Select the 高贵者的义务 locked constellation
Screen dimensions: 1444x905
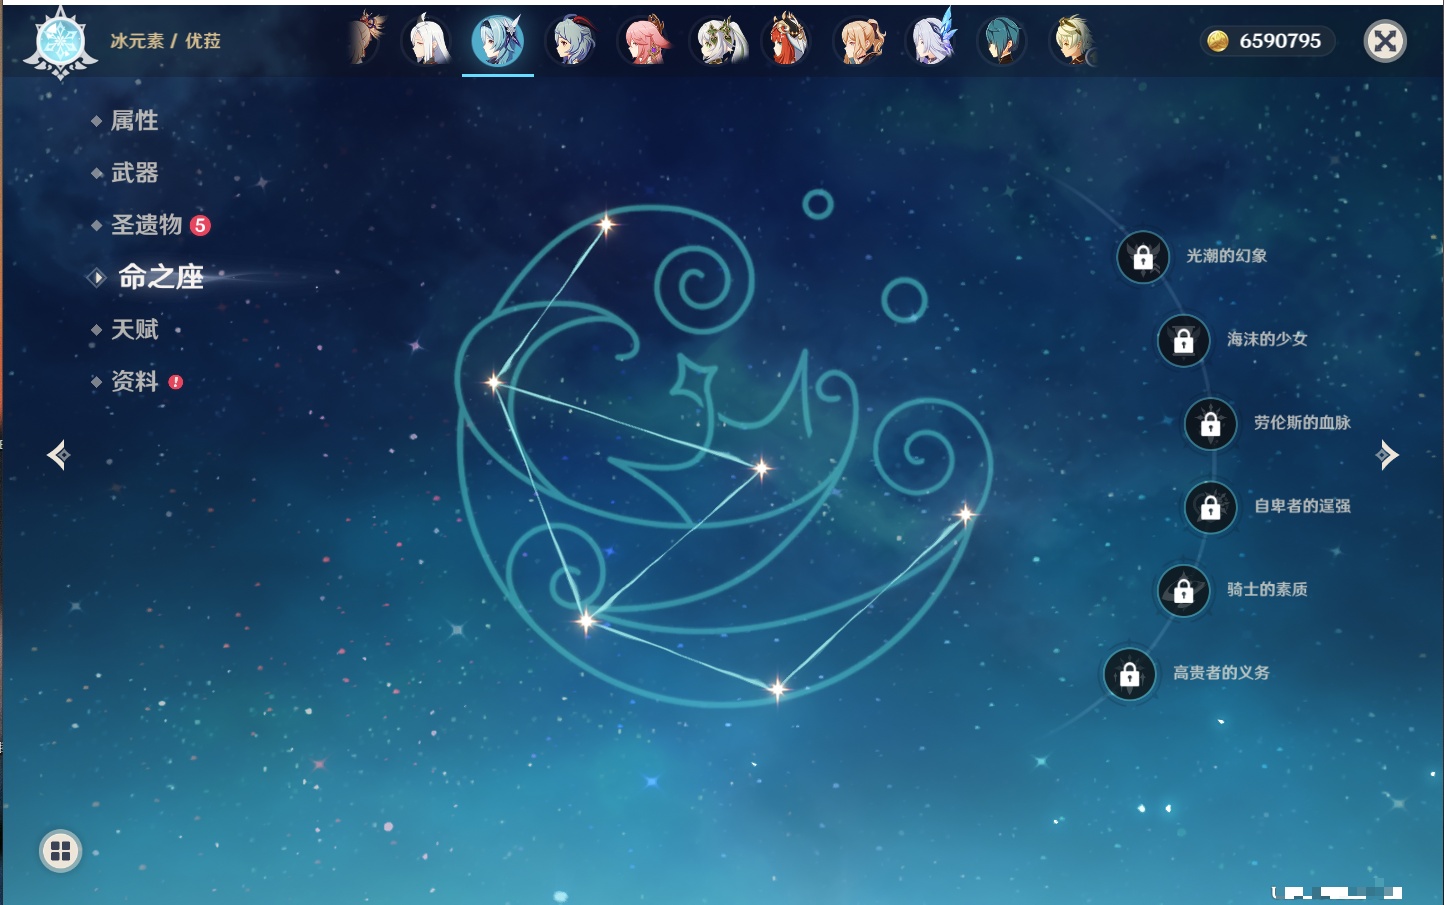[x=1130, y=675]
